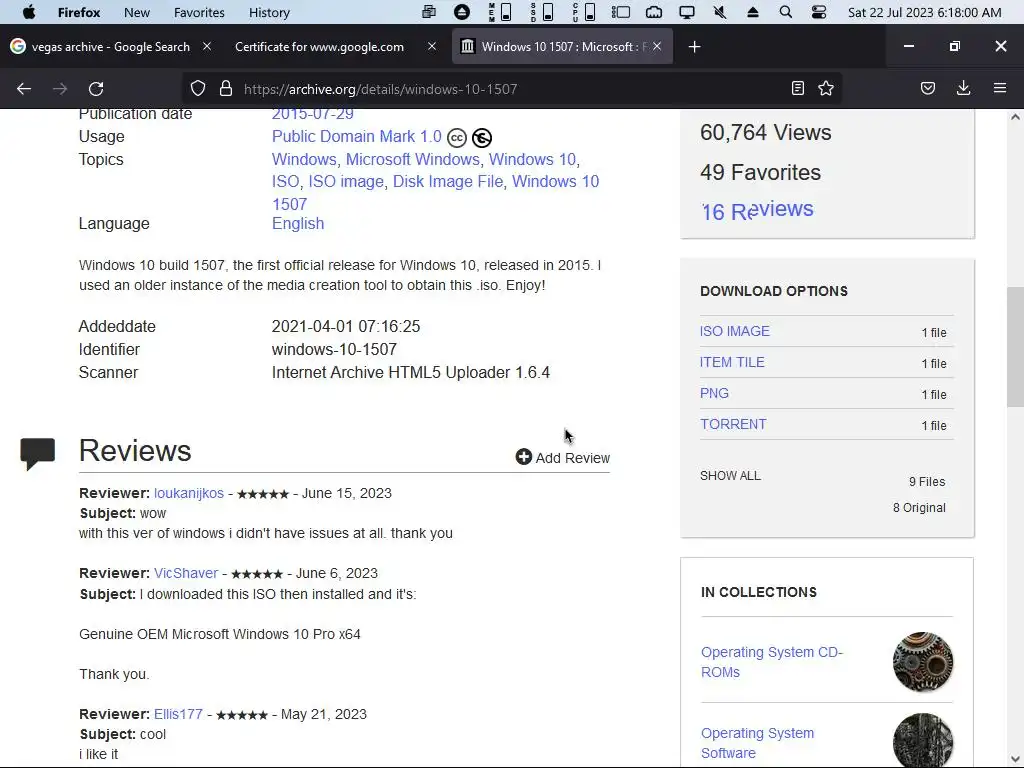
Task: Switch to Certificate for www.google.com tab
Action: (319, 46)
